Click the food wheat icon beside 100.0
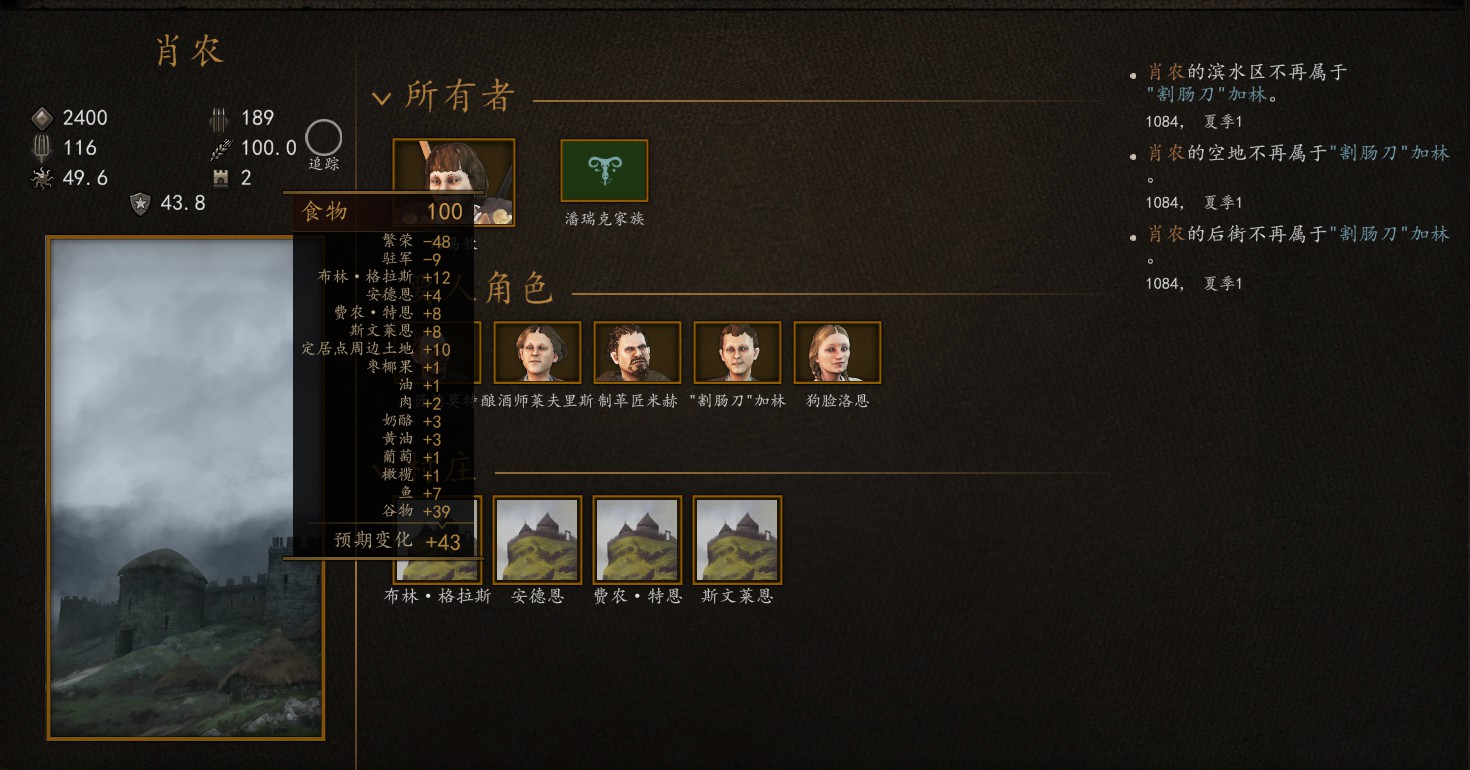Image resolution: width=1470 pixels, height=770 pixels. [x=219, y=148]
